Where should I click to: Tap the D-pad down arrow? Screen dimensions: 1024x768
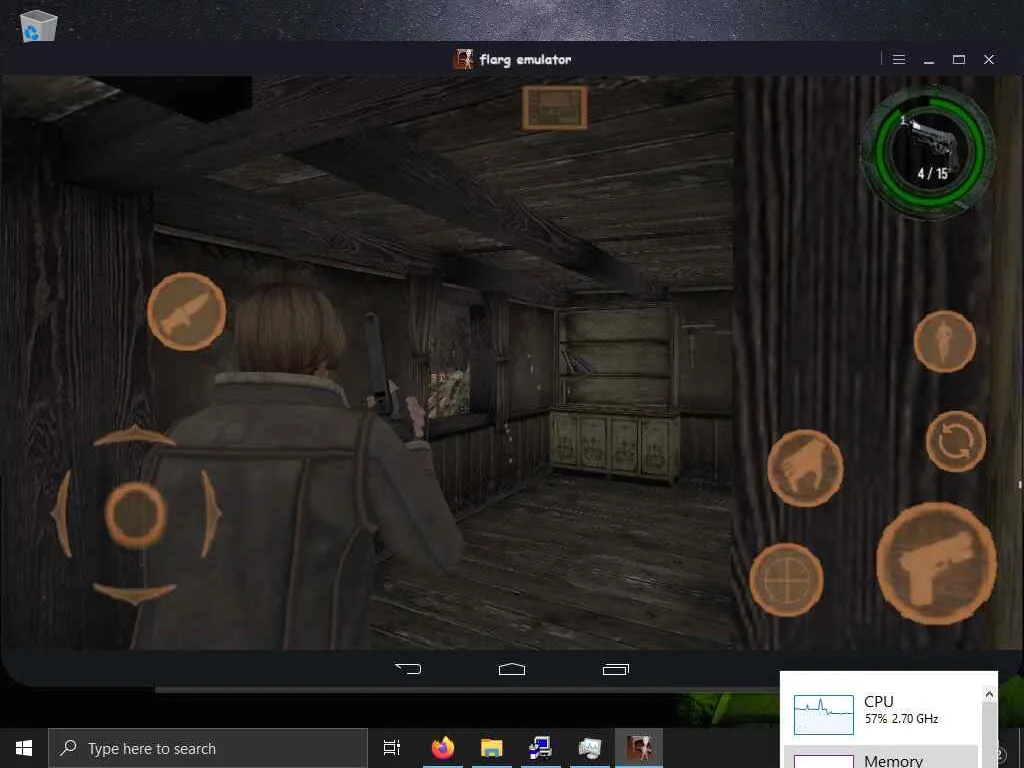click(135, 594)
